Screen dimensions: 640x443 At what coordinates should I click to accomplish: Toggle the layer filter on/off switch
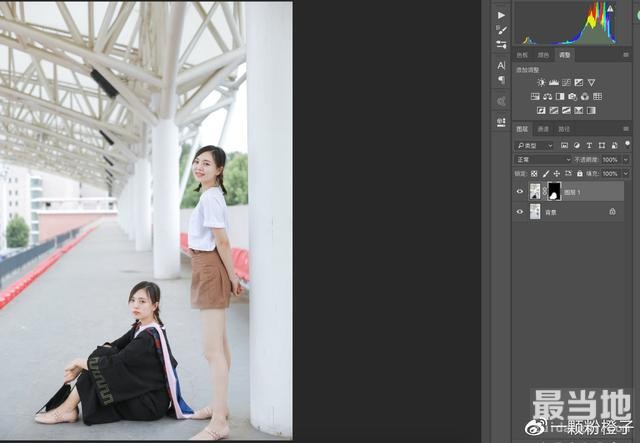(626, 144)
